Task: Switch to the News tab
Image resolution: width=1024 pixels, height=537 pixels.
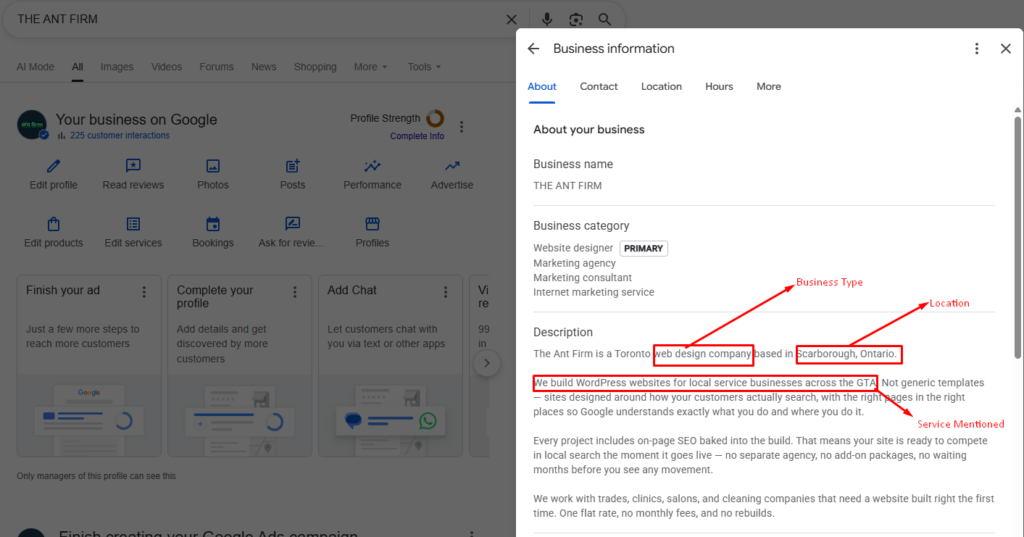Action: coord(264,67)
